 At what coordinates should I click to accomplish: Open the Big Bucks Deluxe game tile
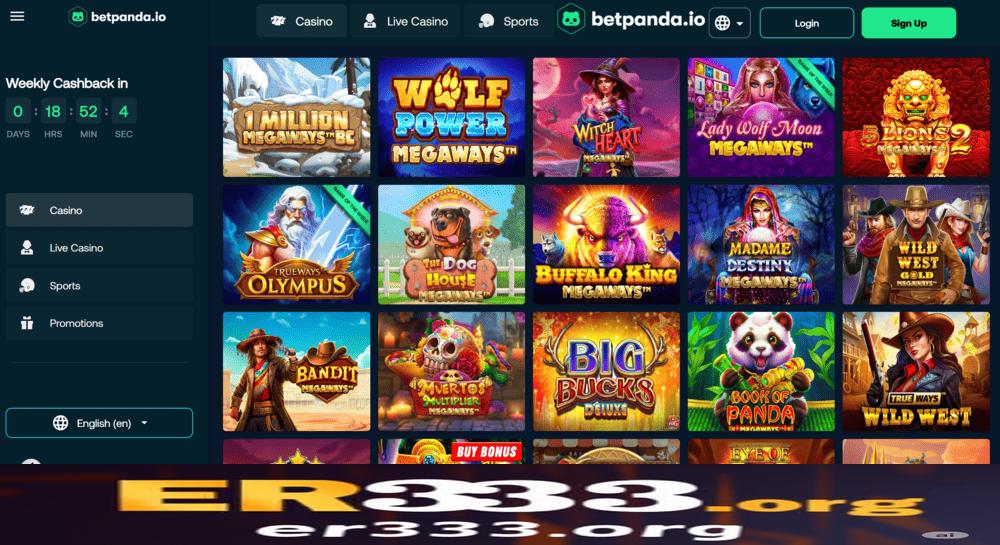606,371
